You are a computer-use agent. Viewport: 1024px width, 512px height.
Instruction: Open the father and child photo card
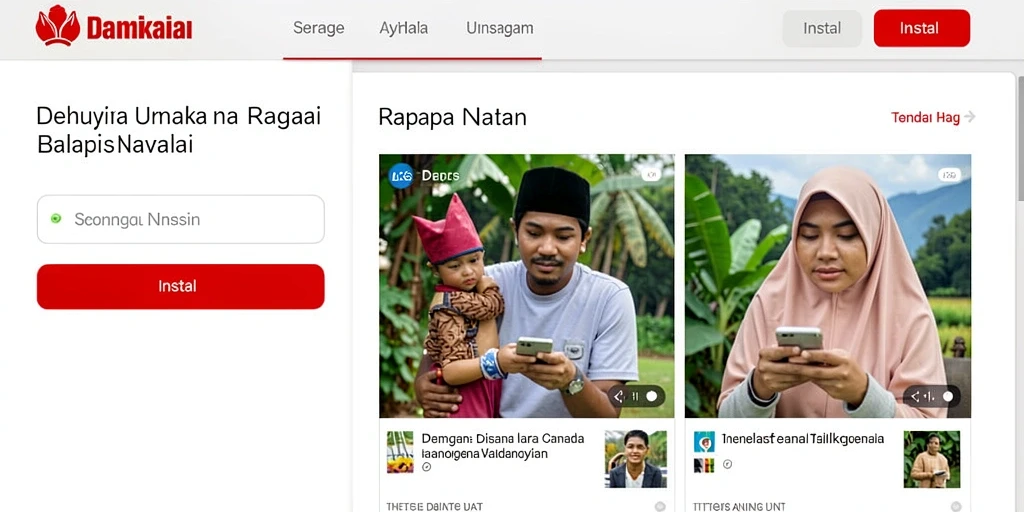click(x=526, y=285)
